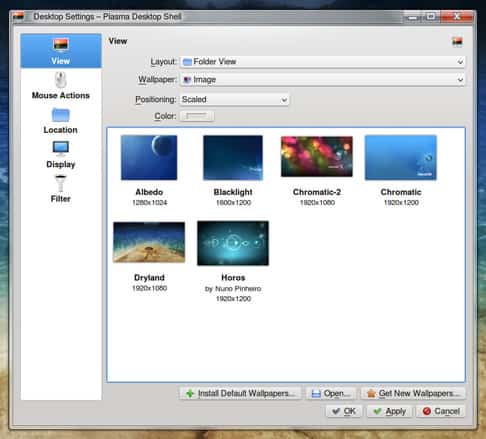Open the Color picker swatch button
This screenshot has width=486, height=439.
tap(197, 116)
